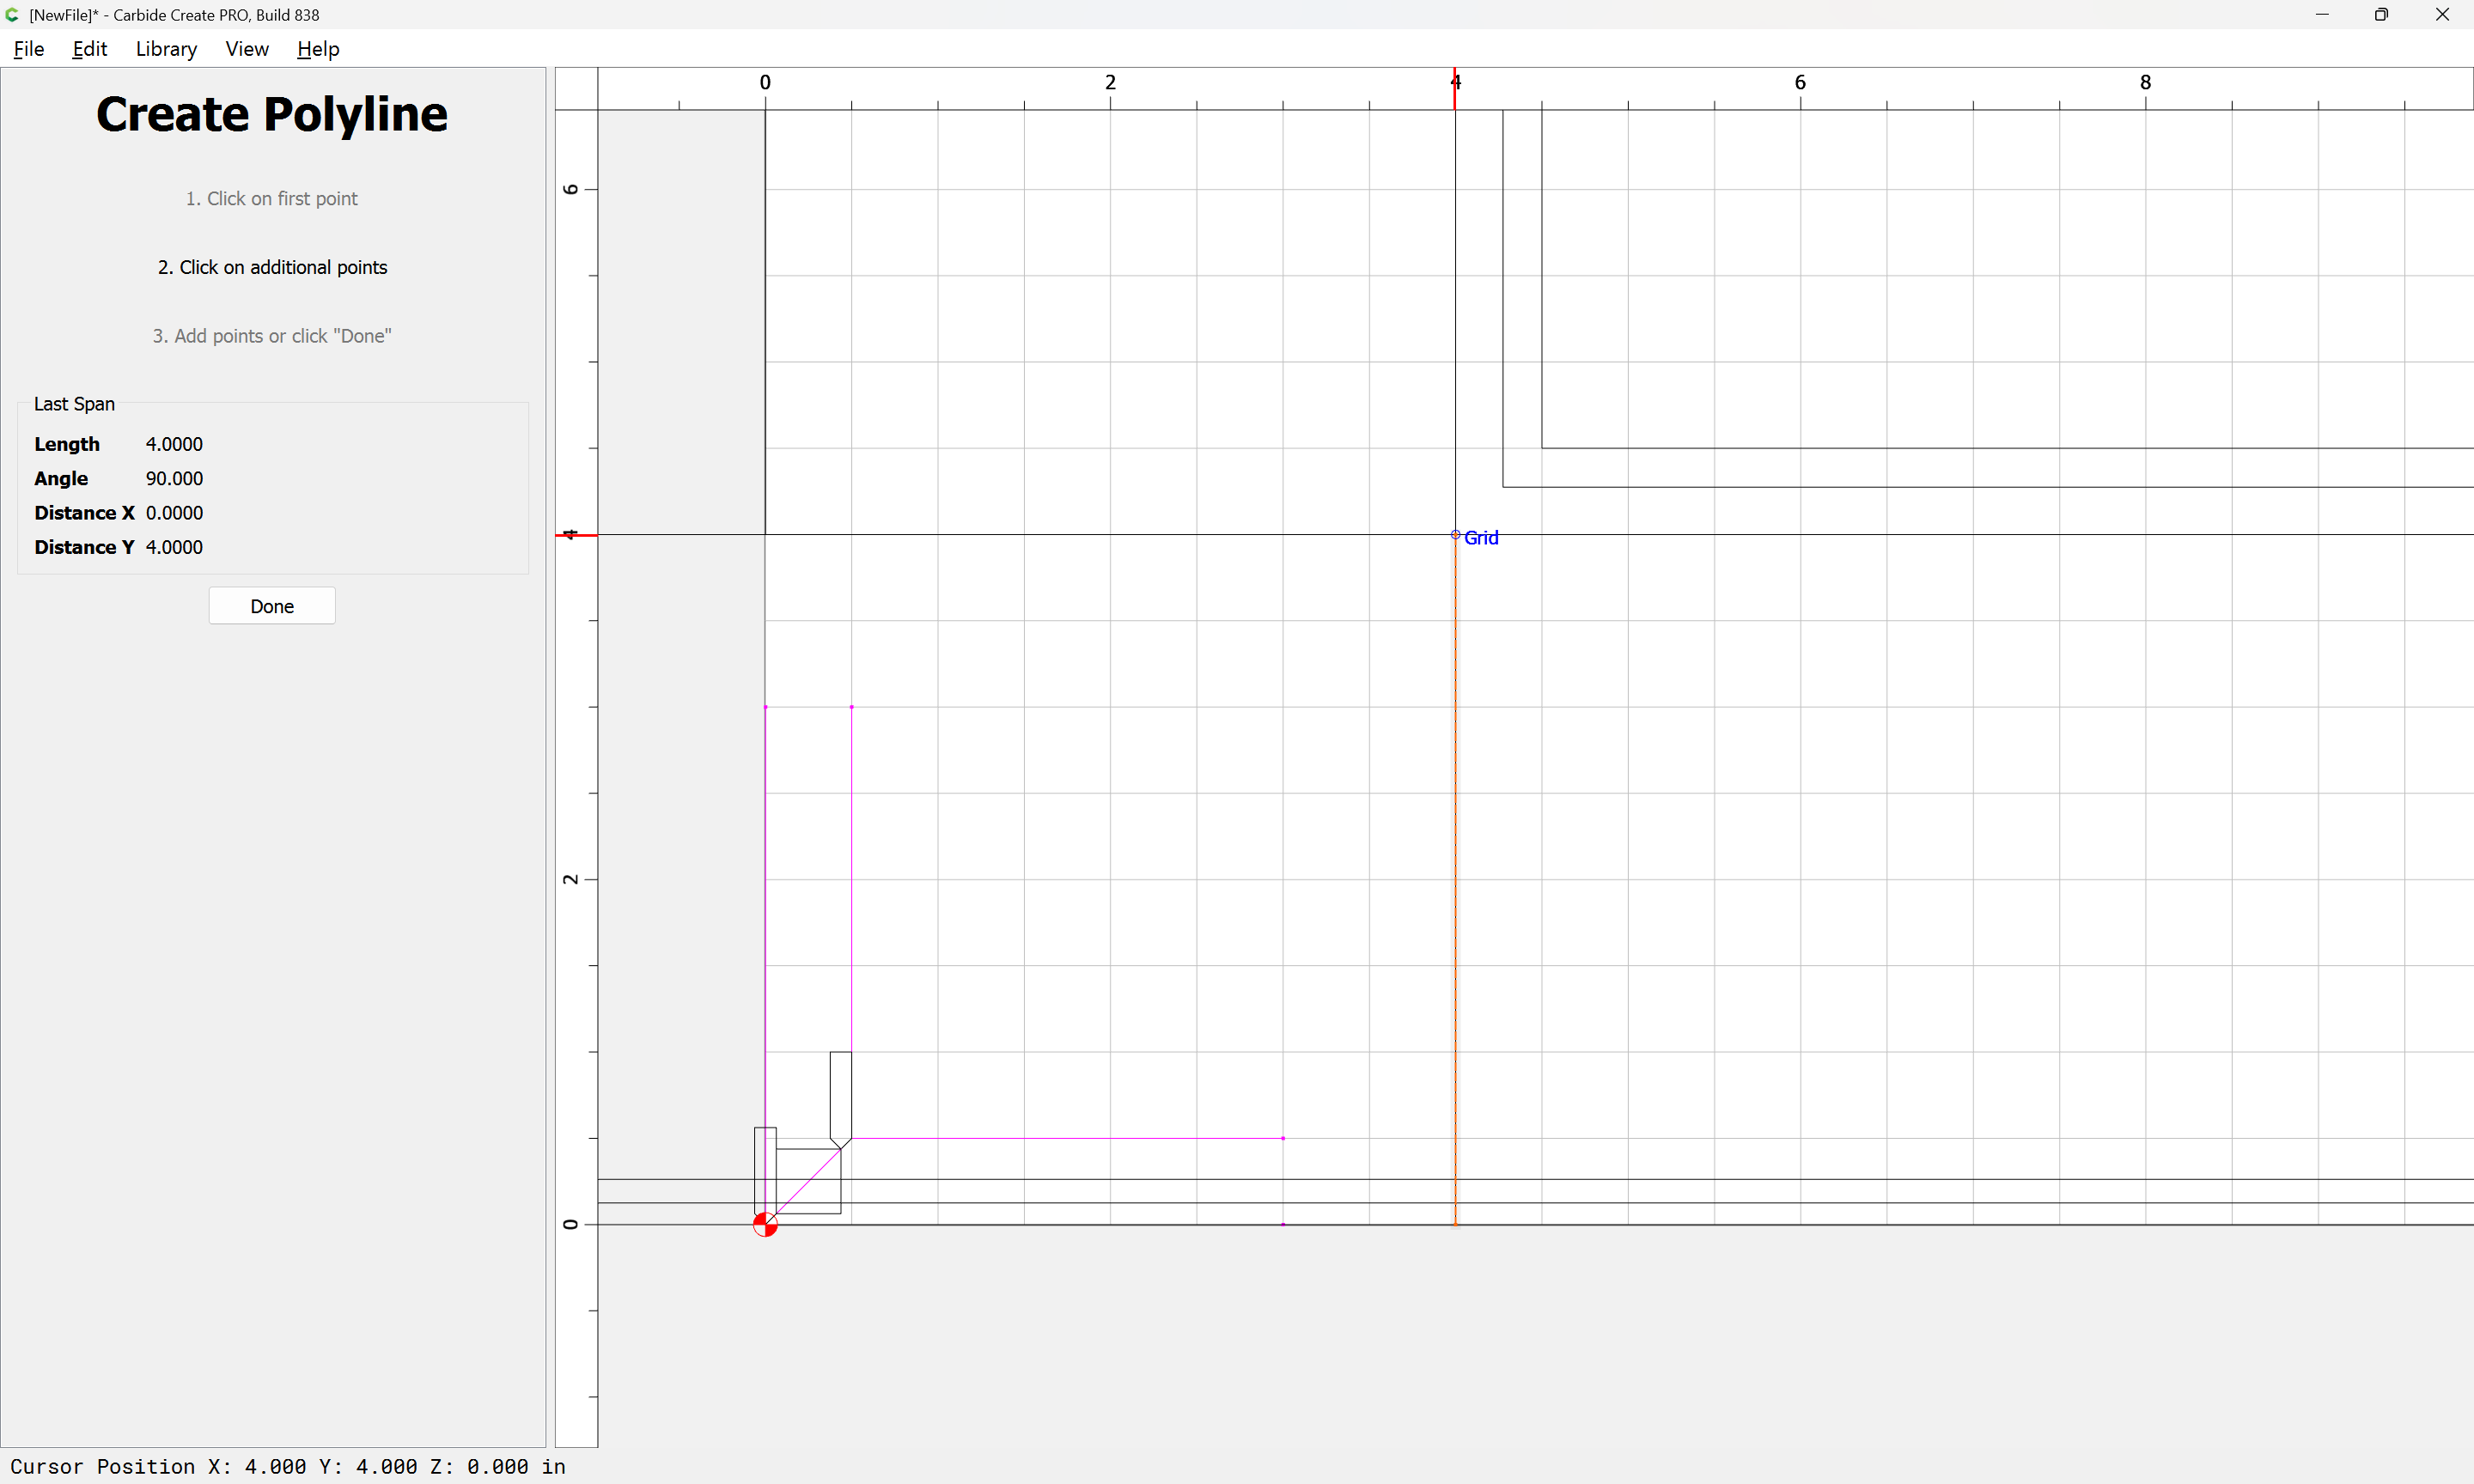The image size is (2474, 1484).
Task: Open the File menu
Action: [28, 49]
